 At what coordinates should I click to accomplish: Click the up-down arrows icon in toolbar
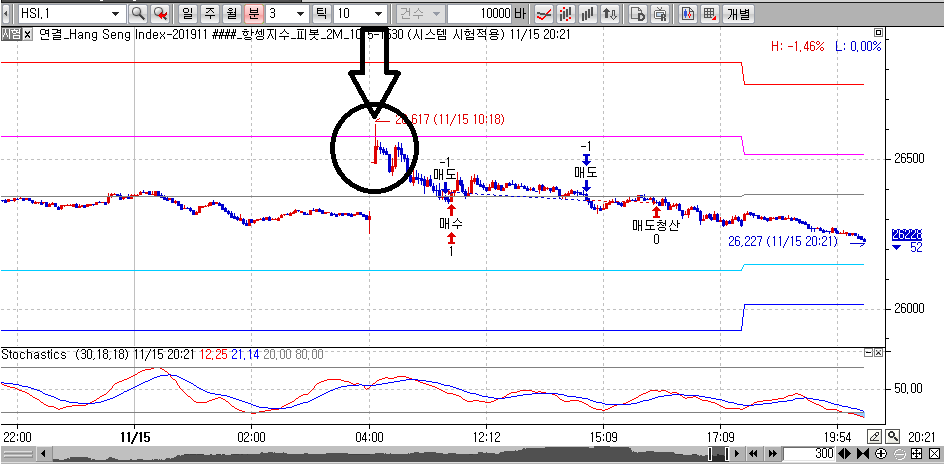pyautogui.click(x=611, y=14)
